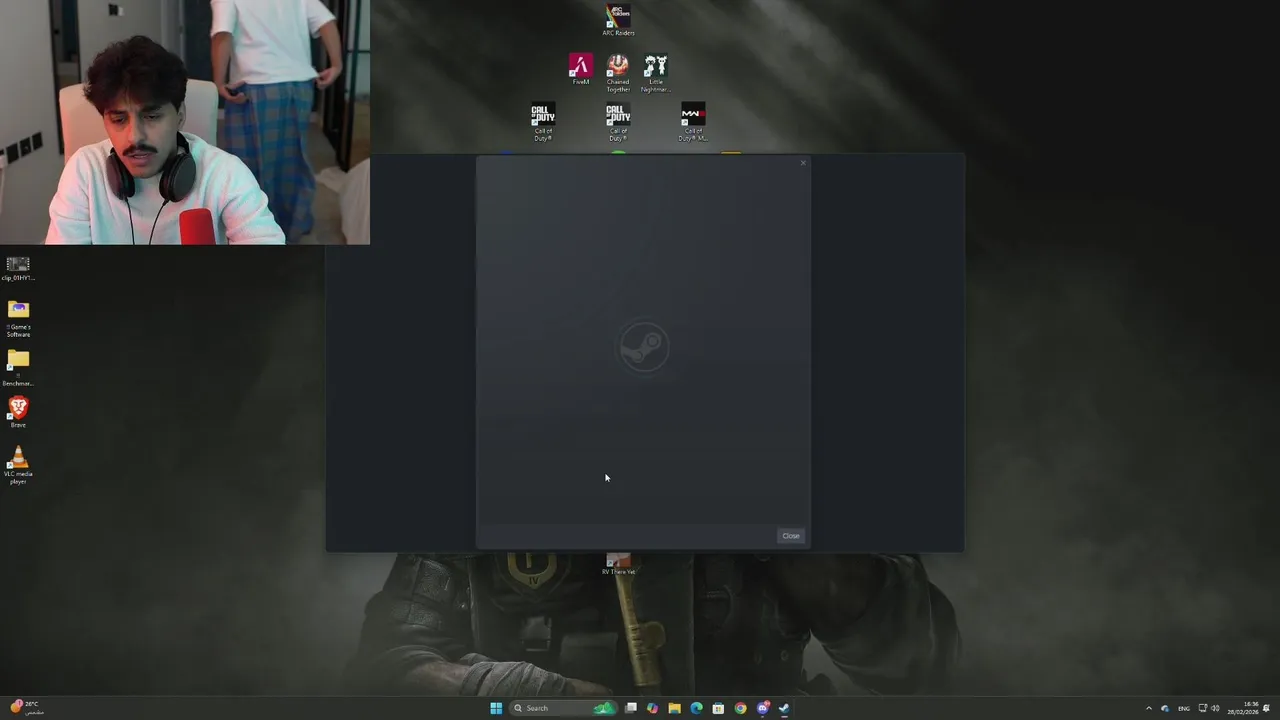The image size is (1280, 720).
Task: Open the notifications bell icon
Action: [x=1266, y=708]
